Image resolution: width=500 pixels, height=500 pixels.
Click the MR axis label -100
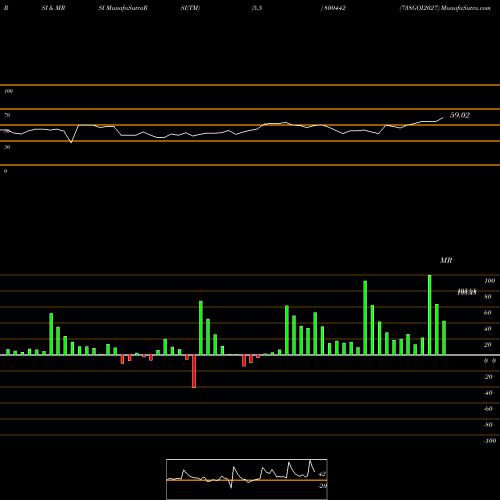tap(490, 441)
